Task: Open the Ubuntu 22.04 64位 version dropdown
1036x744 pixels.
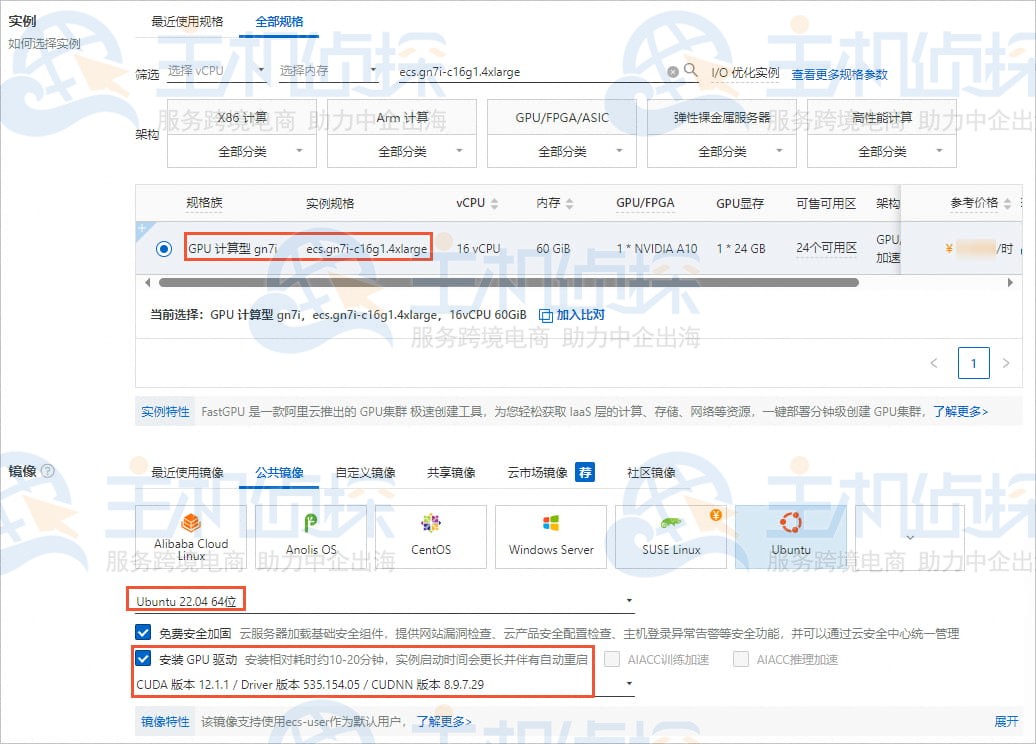Action: [x=628, y=600]
